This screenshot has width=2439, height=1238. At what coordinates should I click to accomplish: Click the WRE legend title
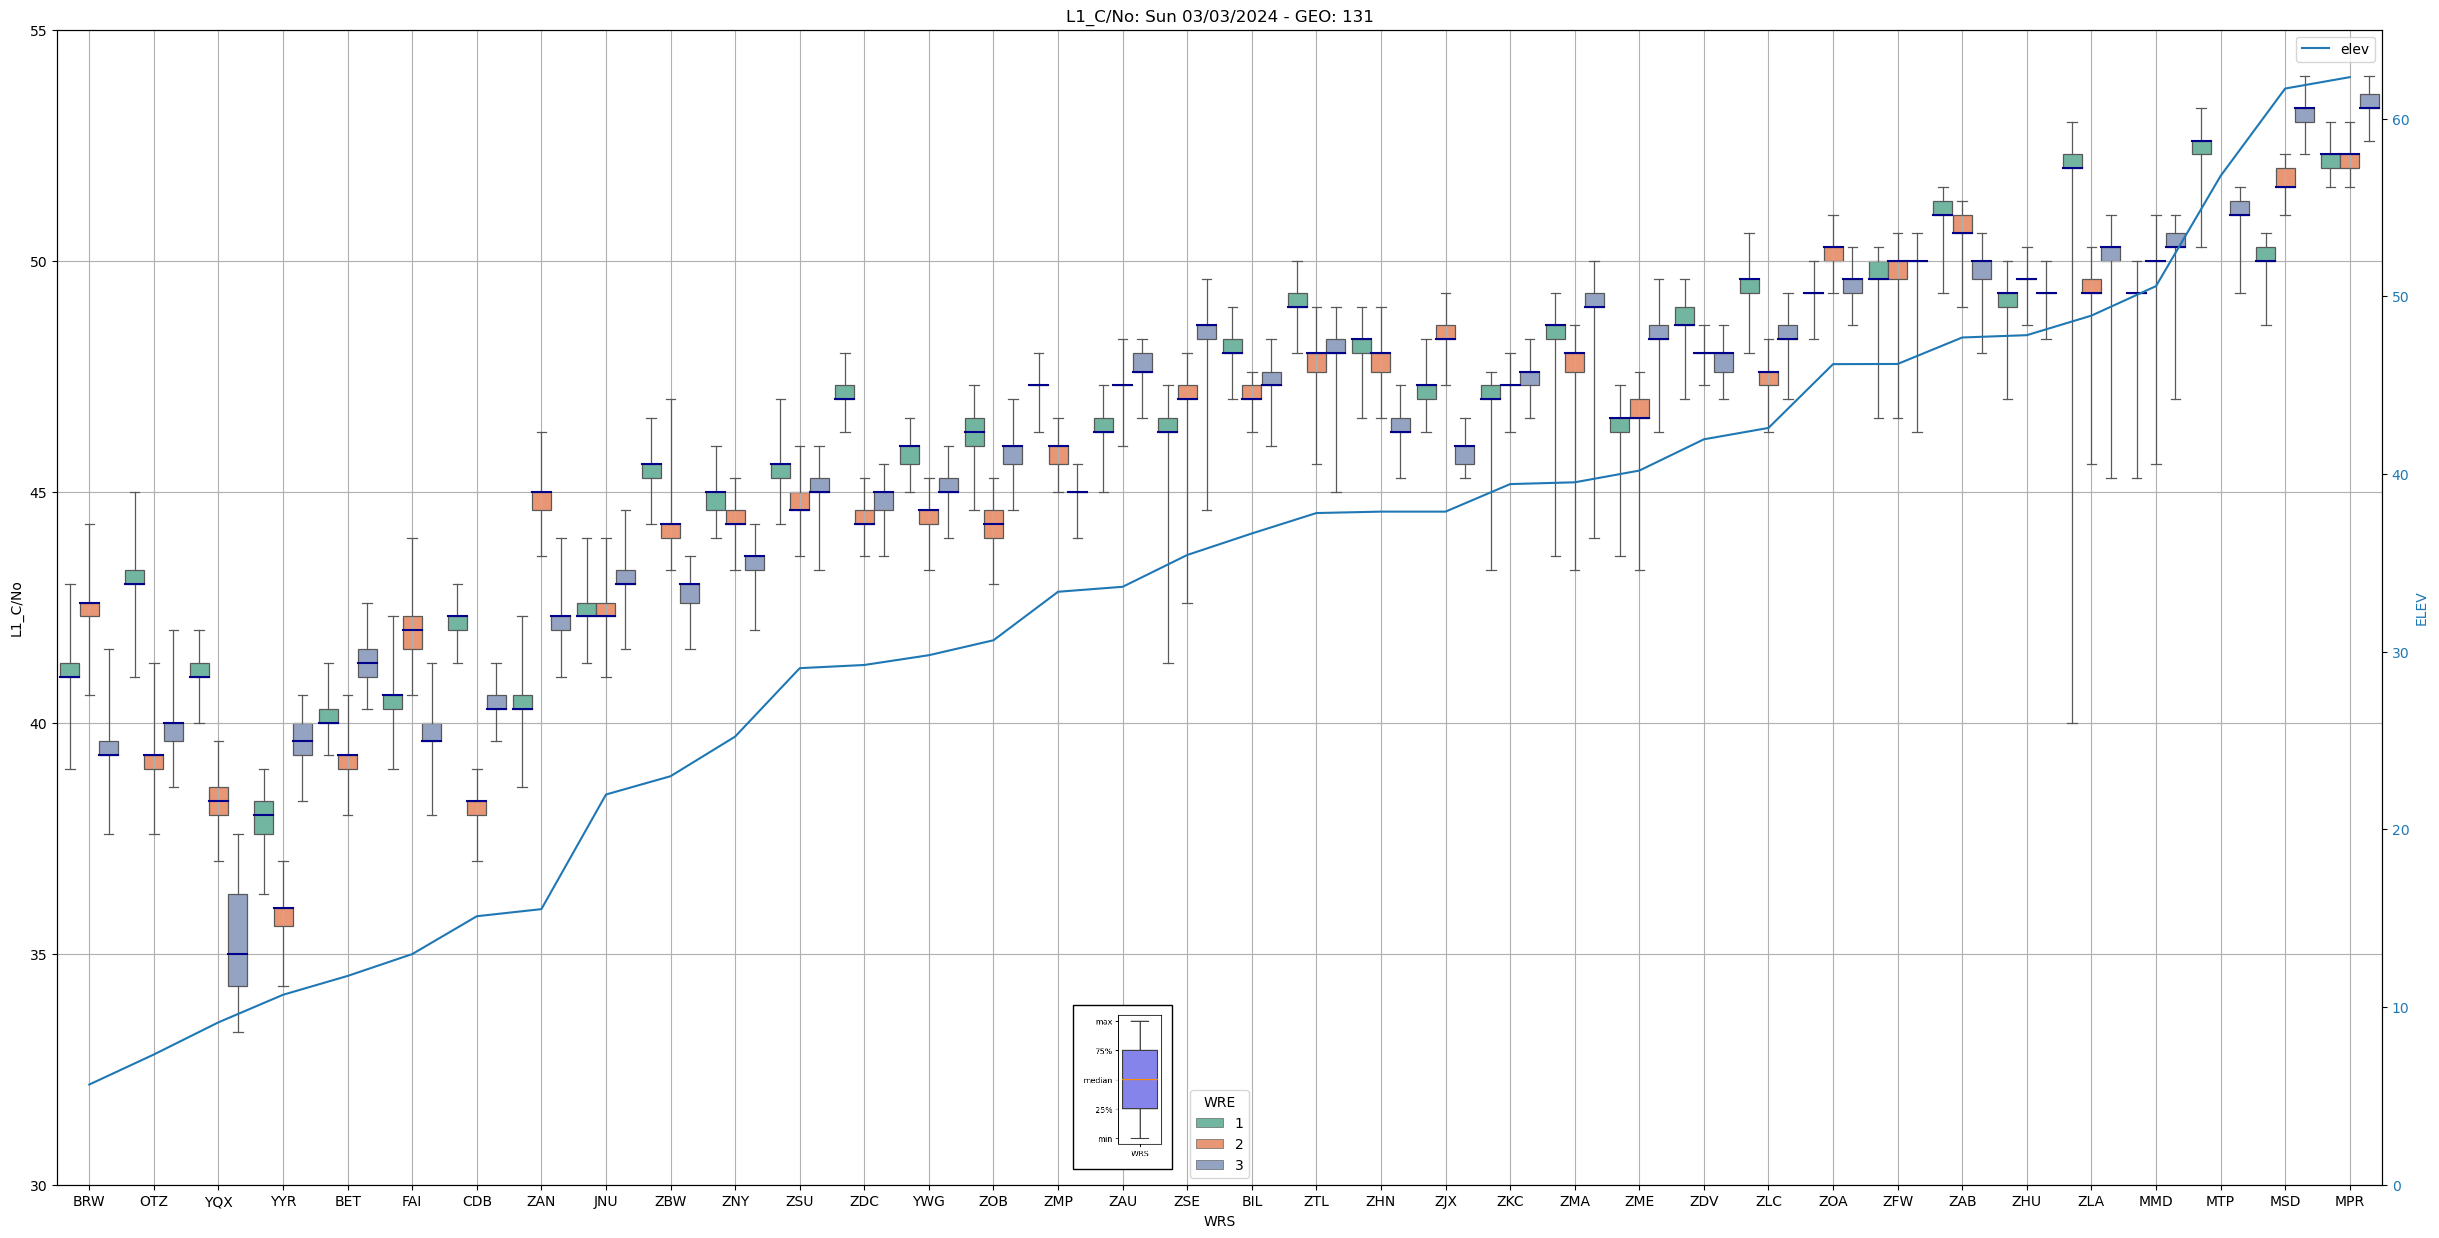tap(1219, 1102)
